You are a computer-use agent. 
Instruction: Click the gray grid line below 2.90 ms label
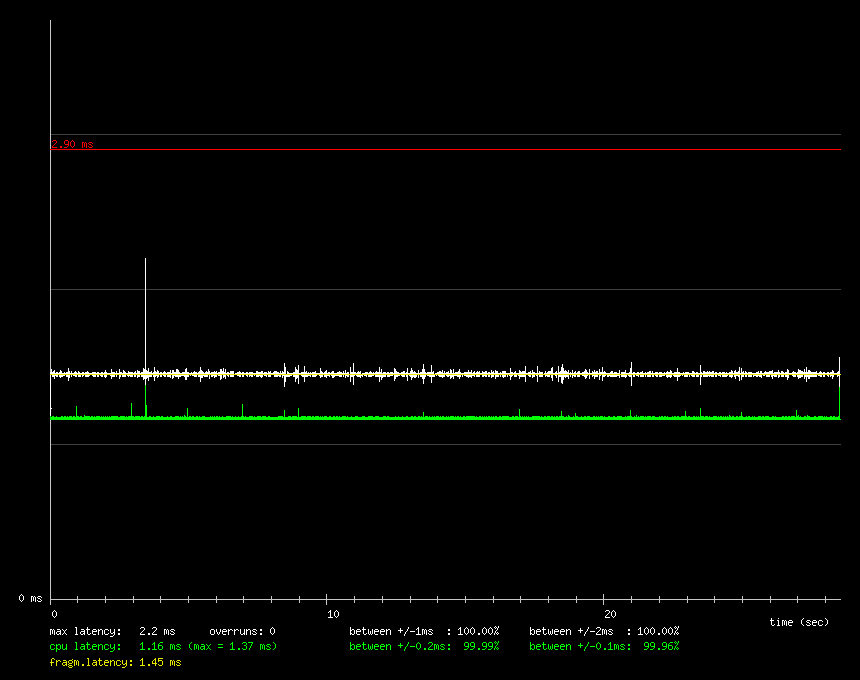[x=450, y=150]
